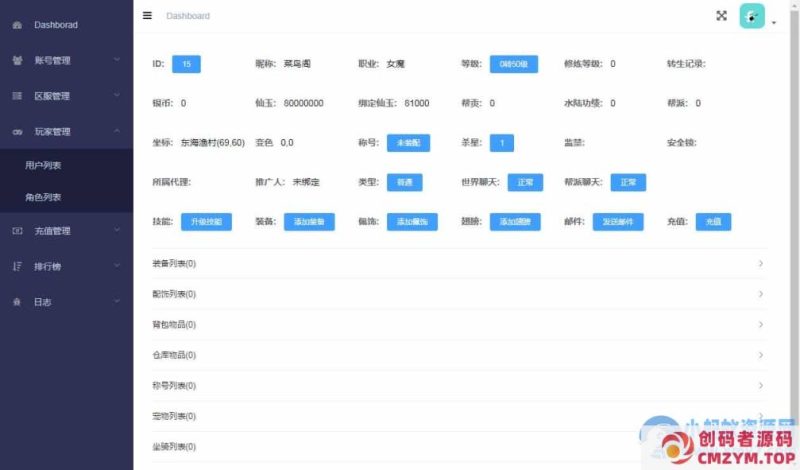Image resolution: width=800 pixels, height=470 pixels.
Task: Open the 坐骑列表(0) collapse row
Action: 459,447
